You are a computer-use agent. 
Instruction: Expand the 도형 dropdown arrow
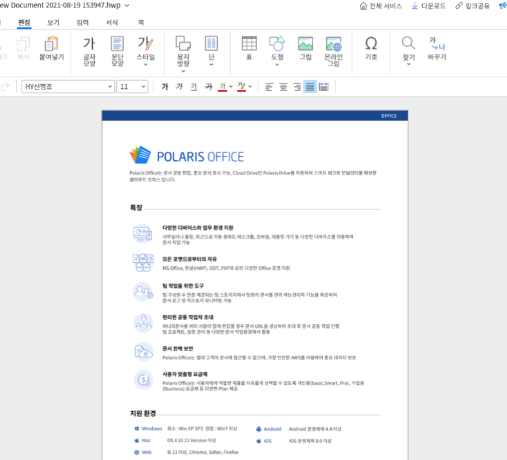click(x=277, y=65)
